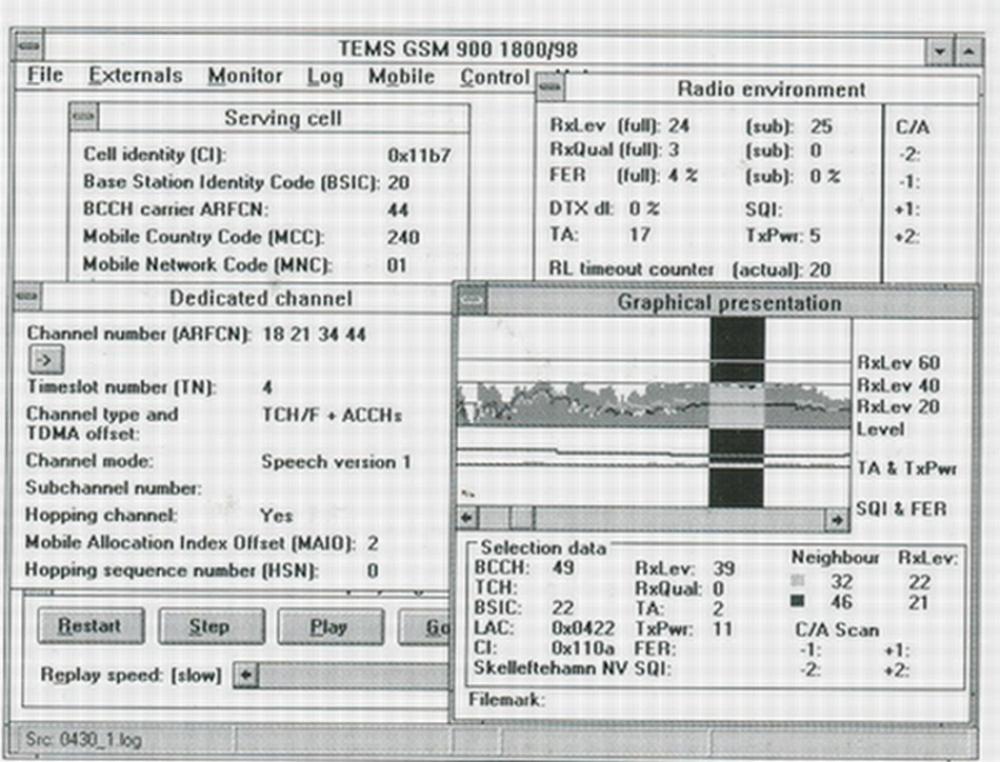The height and width of the screenshot is (762, 1000).
Task: Click the Speech version 1 channel mode
Action: point(336,462)
